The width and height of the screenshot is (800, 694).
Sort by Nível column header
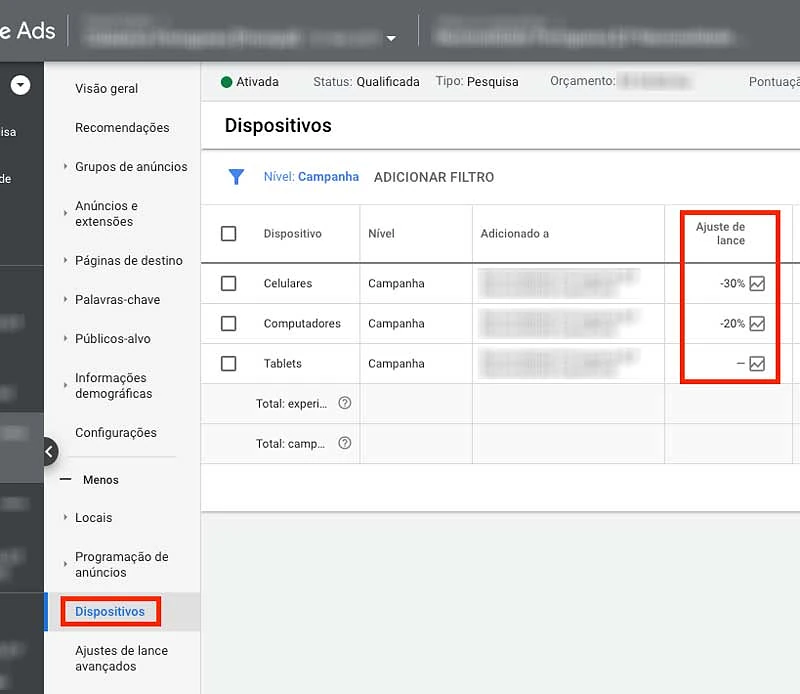[x=381, y=233]
